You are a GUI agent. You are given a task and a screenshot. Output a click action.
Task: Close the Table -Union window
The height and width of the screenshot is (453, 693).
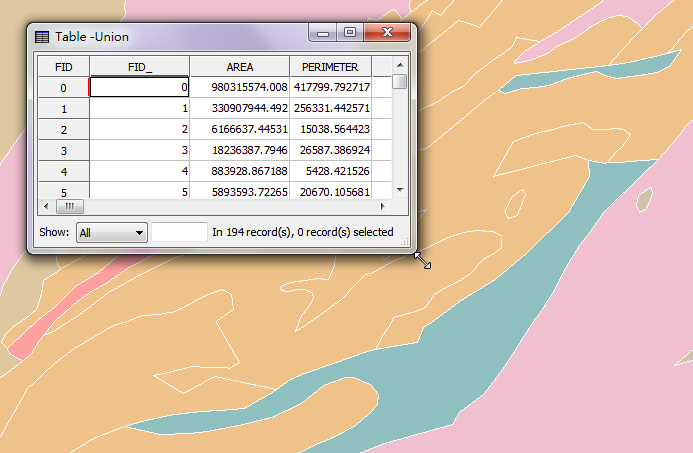(387, 33)
